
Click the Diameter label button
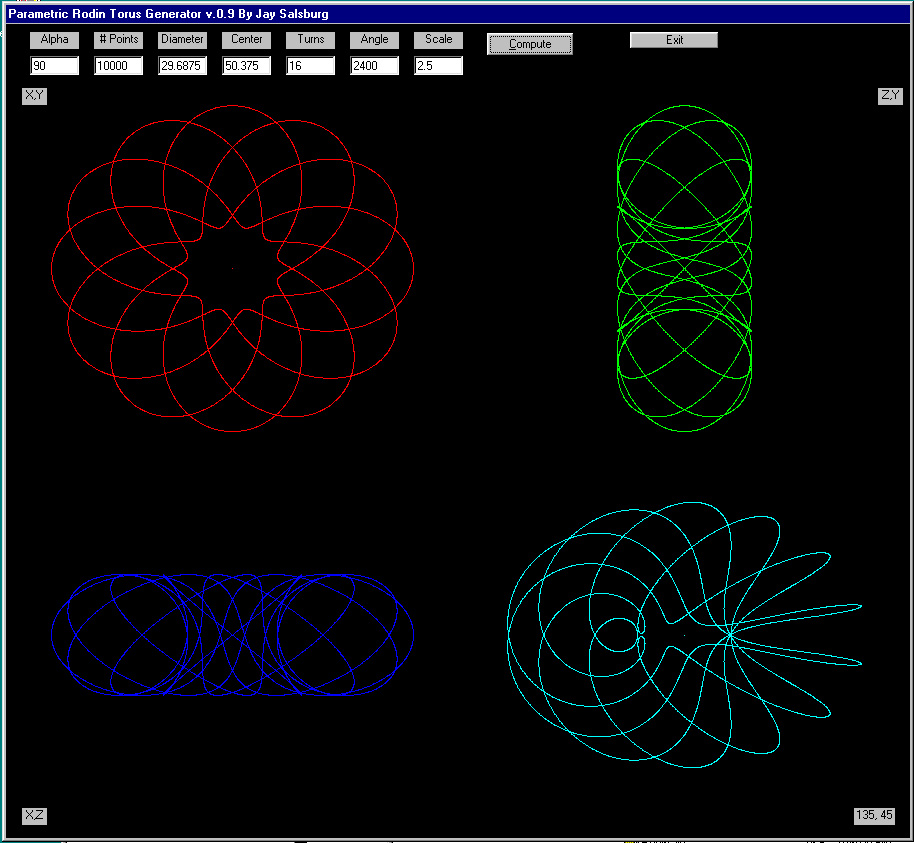(182, 40)
